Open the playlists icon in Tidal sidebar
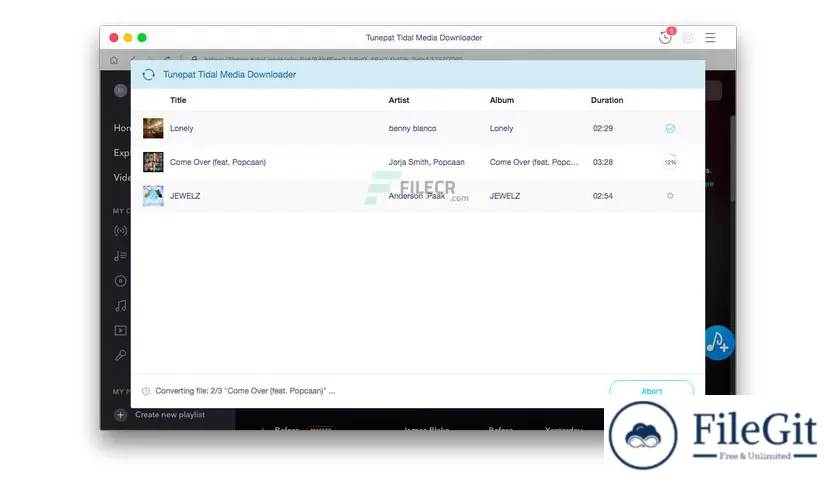The width and height of the screenshot is (836, 484). pyautogui.click(x=120, y=256)
